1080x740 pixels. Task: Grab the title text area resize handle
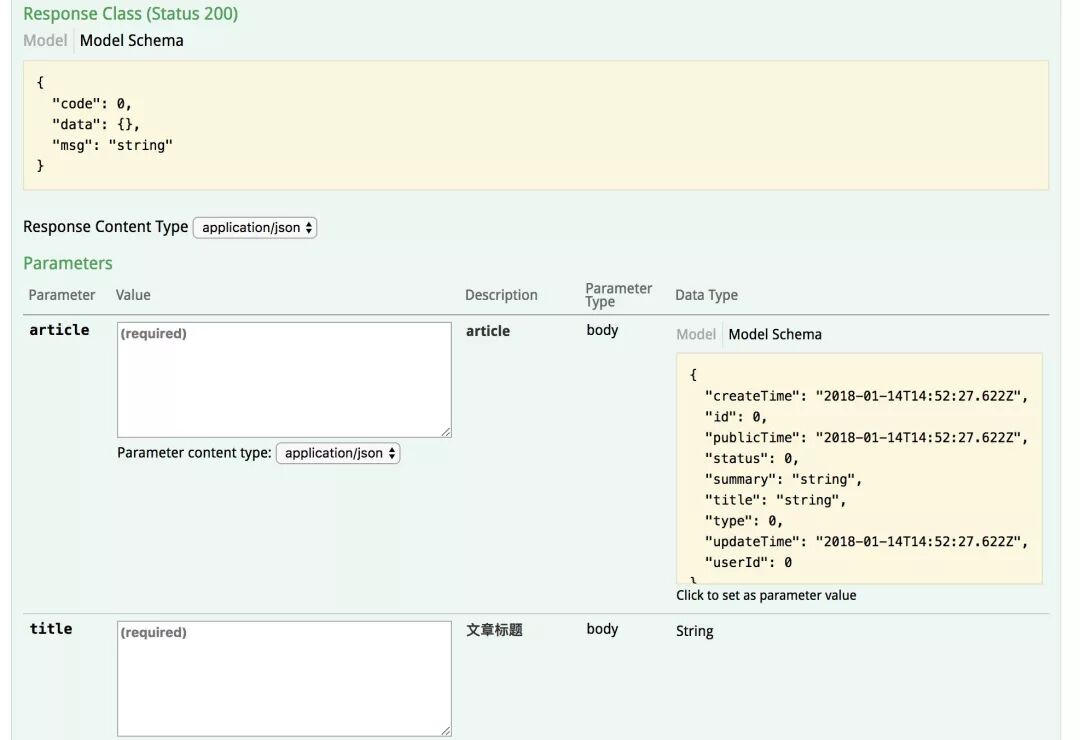point(446,731)
